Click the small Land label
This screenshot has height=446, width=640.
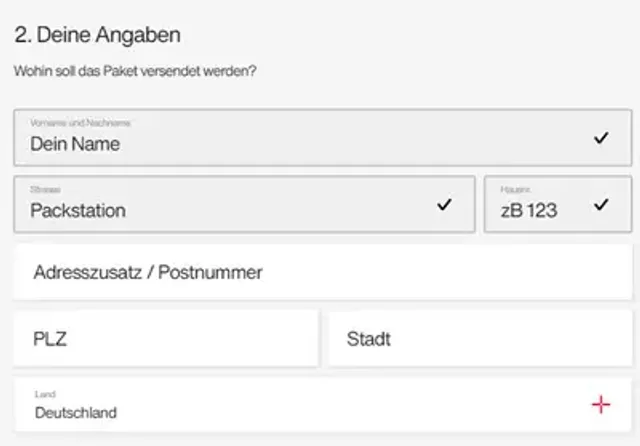(43, 394)
